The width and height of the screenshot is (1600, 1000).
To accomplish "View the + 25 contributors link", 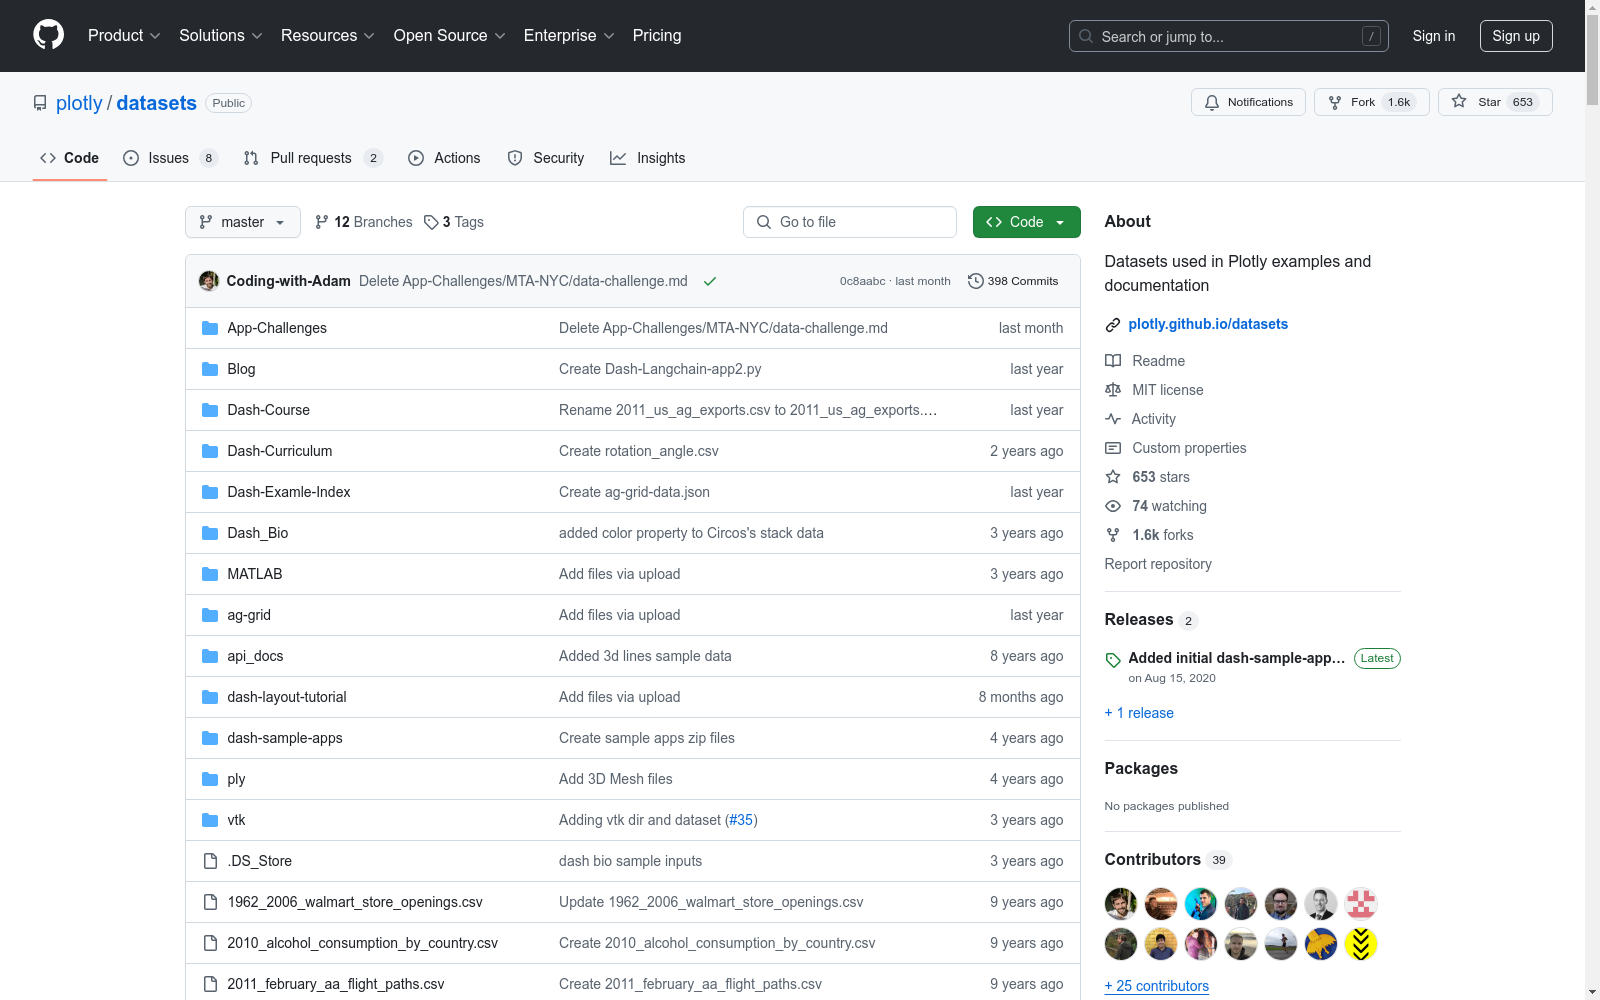I will (1157, 986).
